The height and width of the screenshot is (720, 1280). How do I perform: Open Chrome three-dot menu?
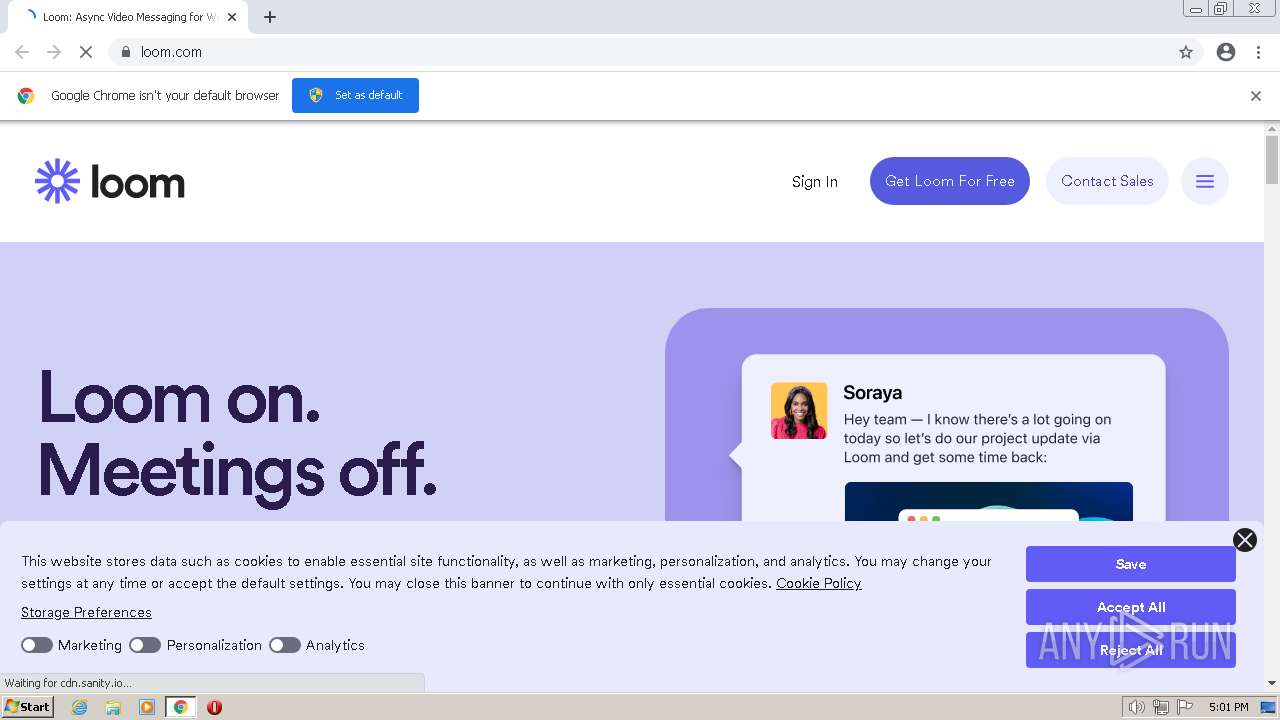1258,52
